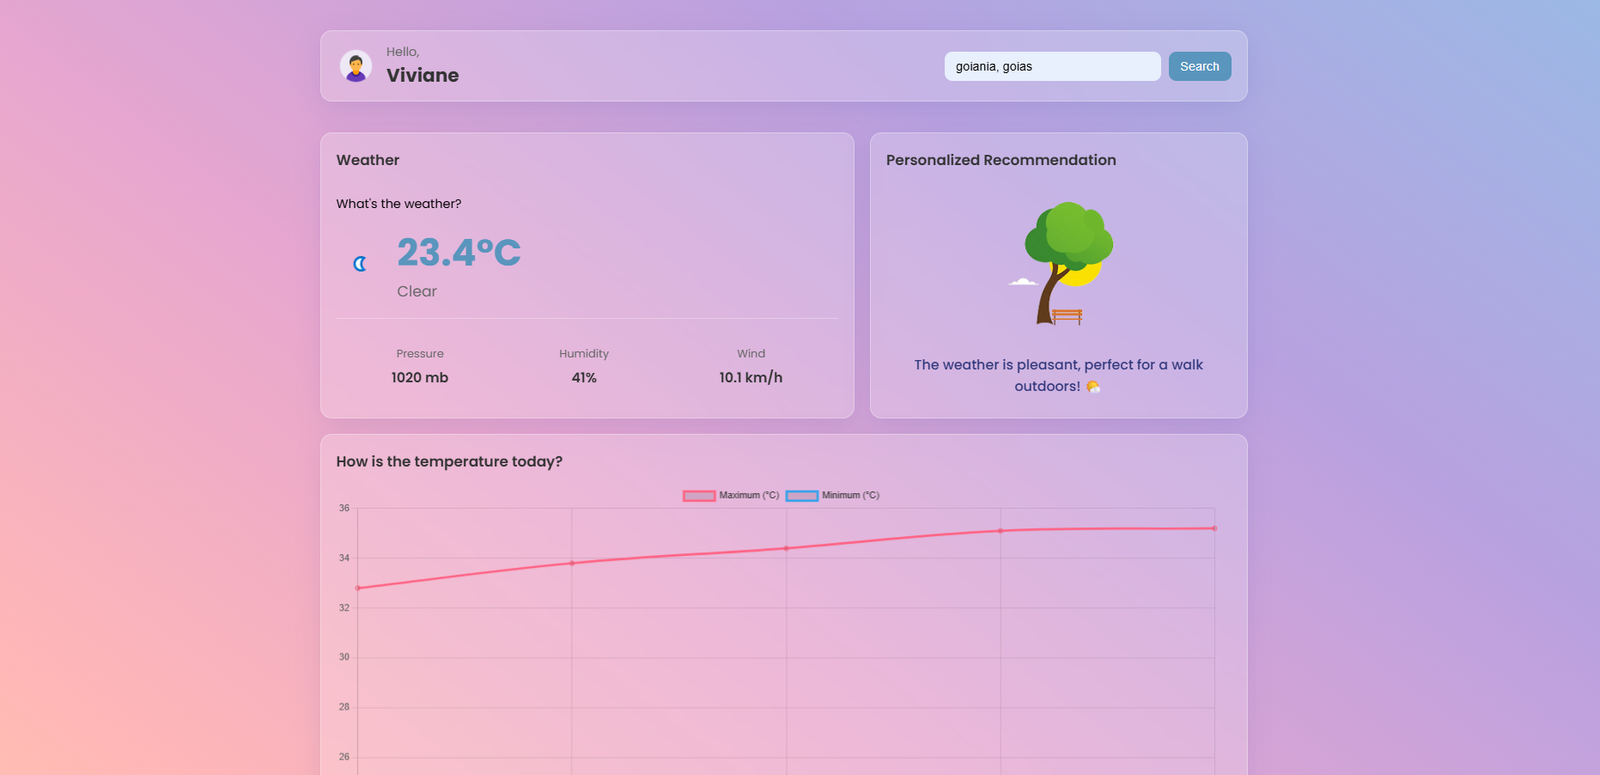
Task: Click 'What's the weather?' subtitle
Action: [399, 204]
